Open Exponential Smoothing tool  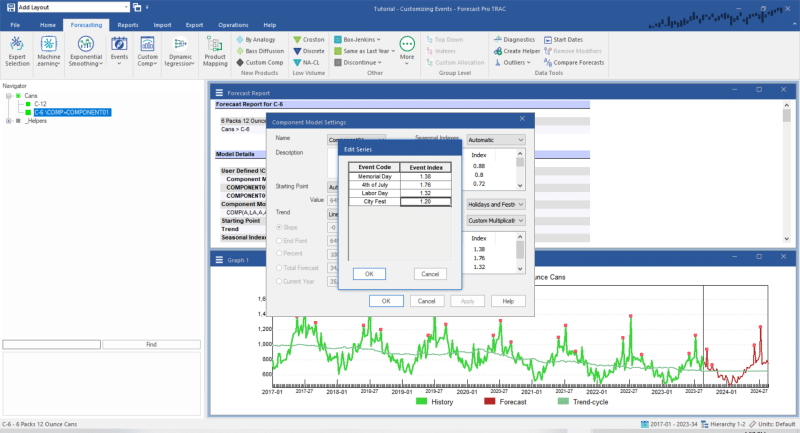pyautogui.click(x=86, y=52)
